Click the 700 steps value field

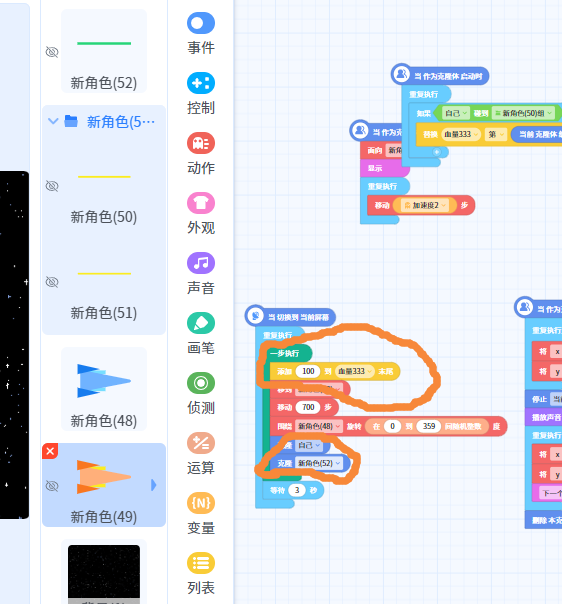pos(308,407)
